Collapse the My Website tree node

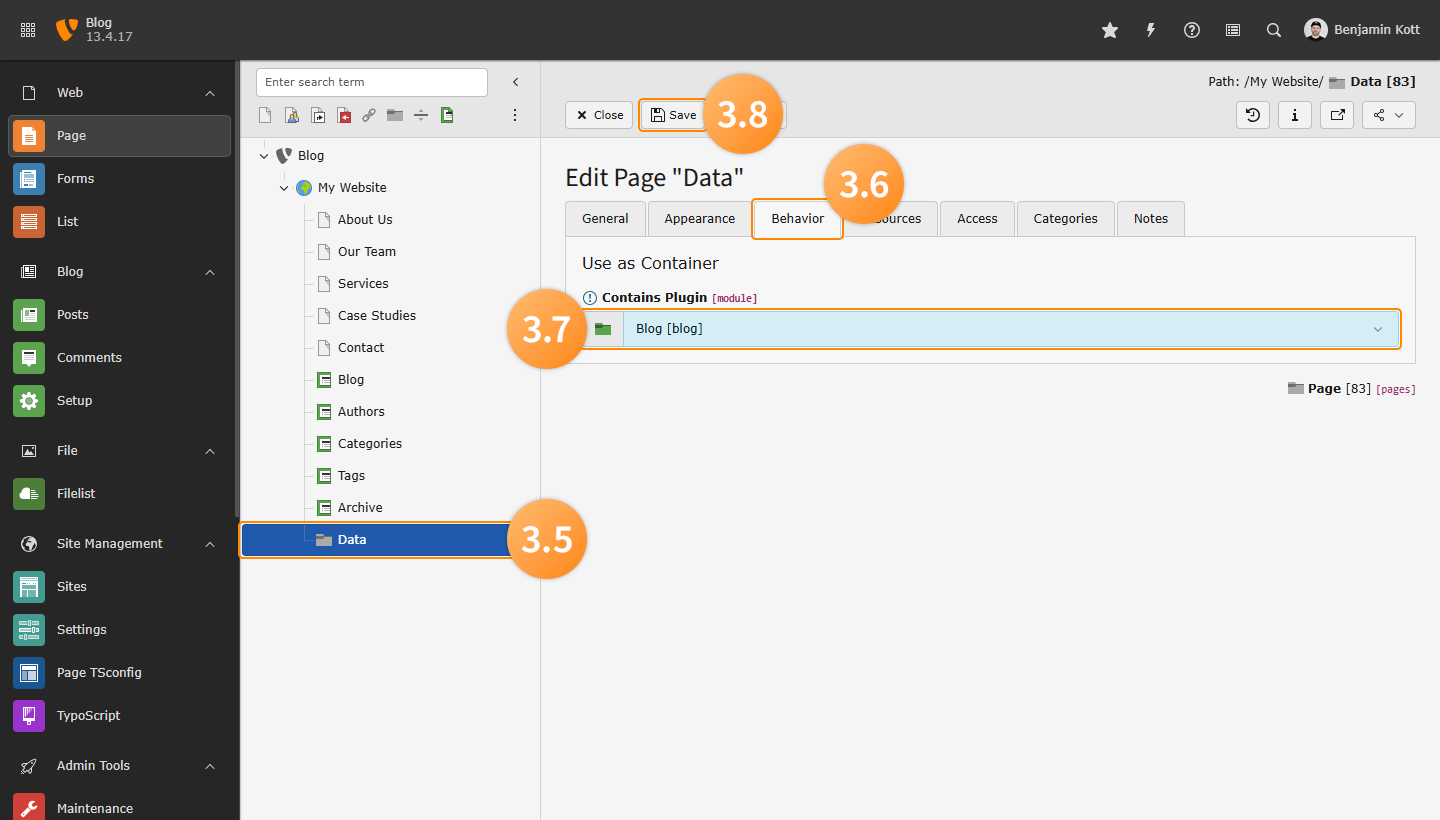pos(284,188)
